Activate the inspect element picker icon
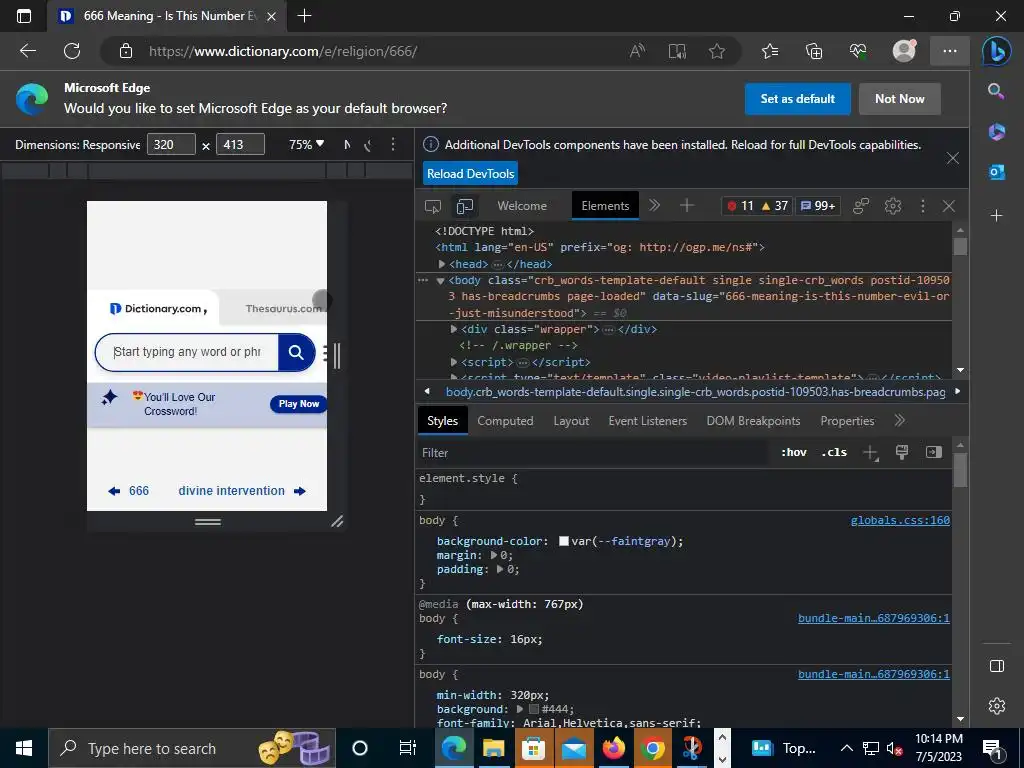This screenshot has height=768, width=1024. [x=432, y=206]
